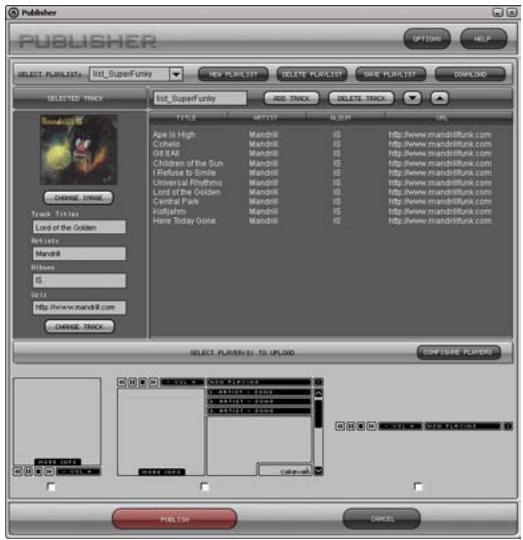
Task: Adjust volume control on left square player
Action: point(79,471)
